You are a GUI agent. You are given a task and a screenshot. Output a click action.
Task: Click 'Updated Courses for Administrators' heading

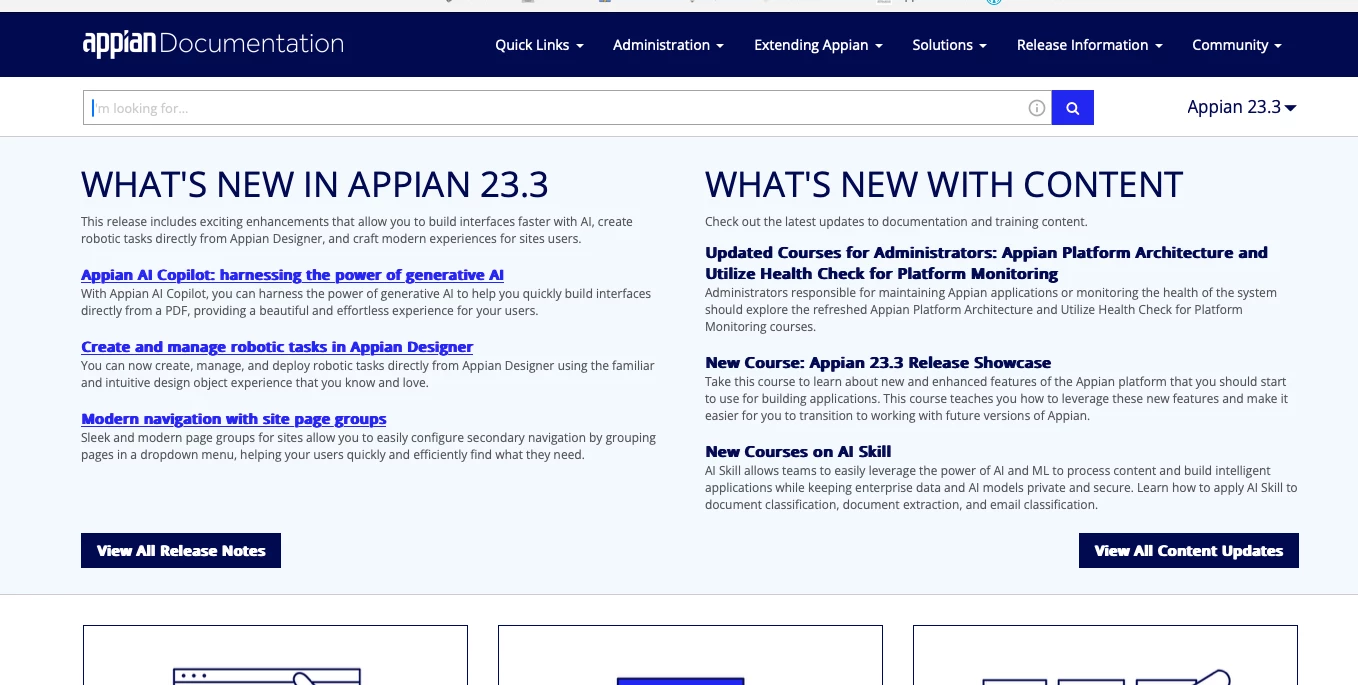[x=986, y=263]
